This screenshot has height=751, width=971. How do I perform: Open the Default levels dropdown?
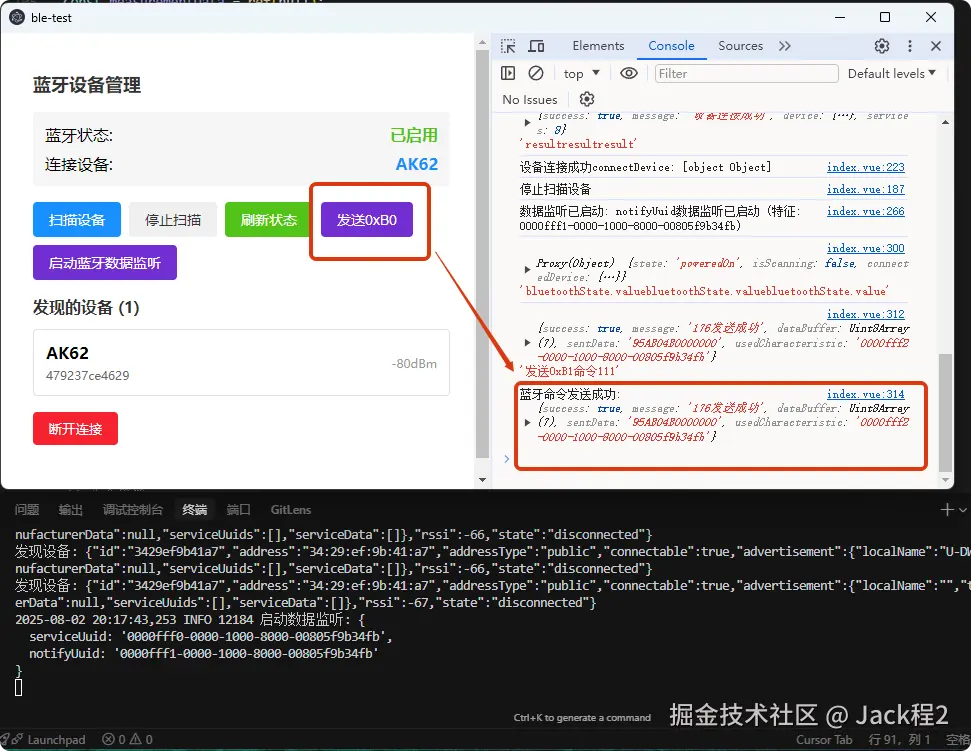coord(892,73)
